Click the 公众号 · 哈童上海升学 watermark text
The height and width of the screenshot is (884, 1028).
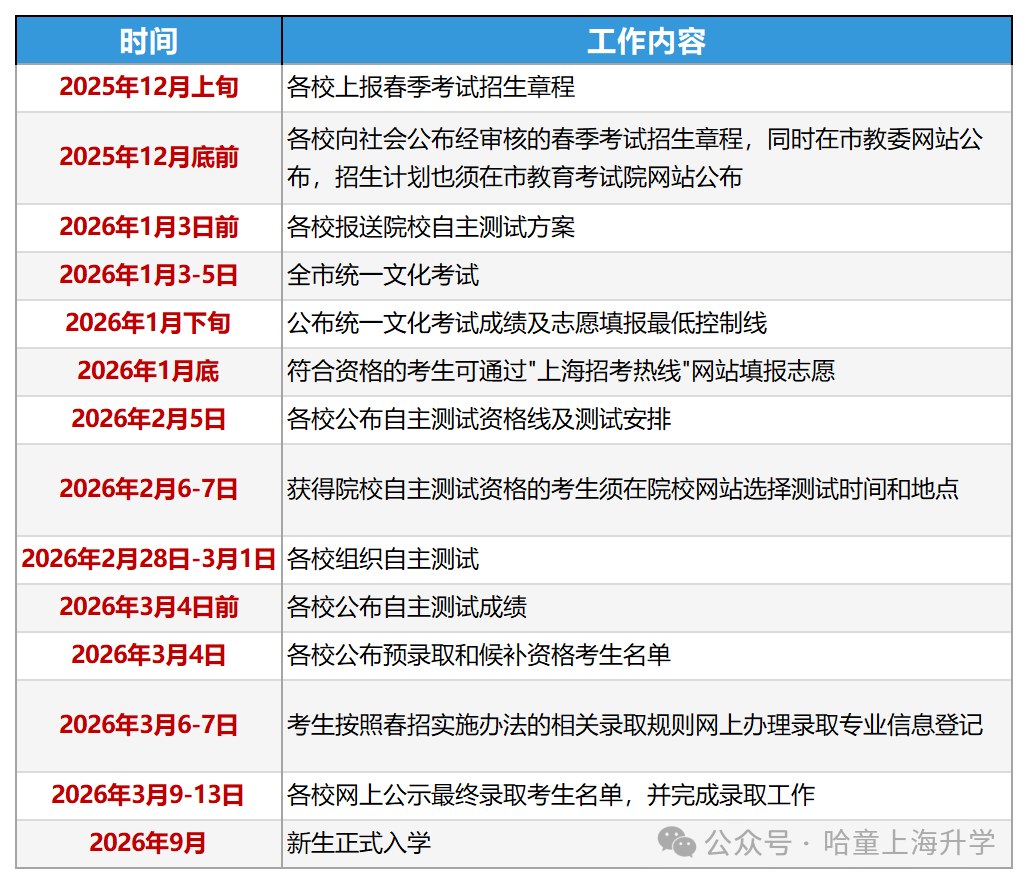coord(850,843)
